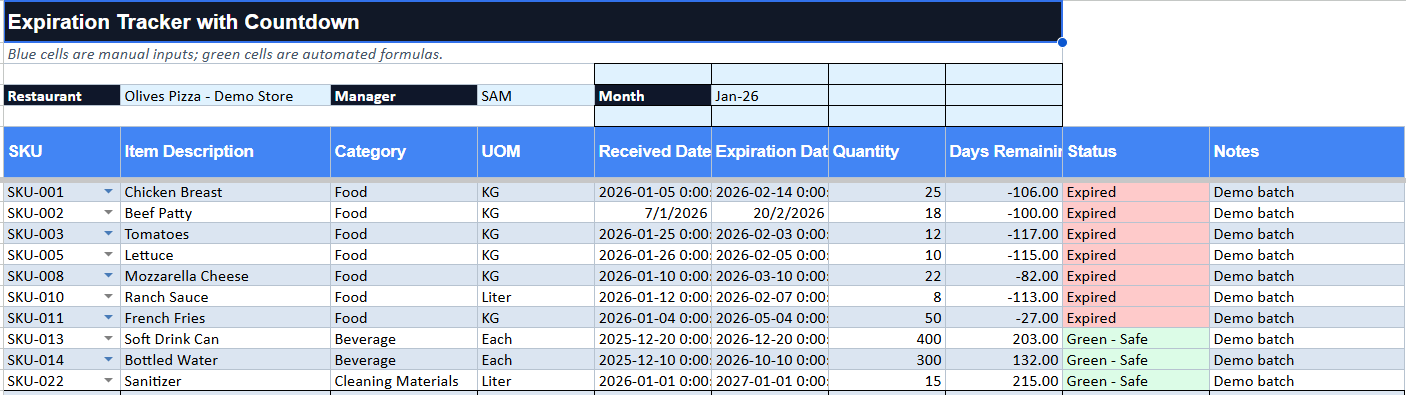Select the UOM column header

pos(535,152)
